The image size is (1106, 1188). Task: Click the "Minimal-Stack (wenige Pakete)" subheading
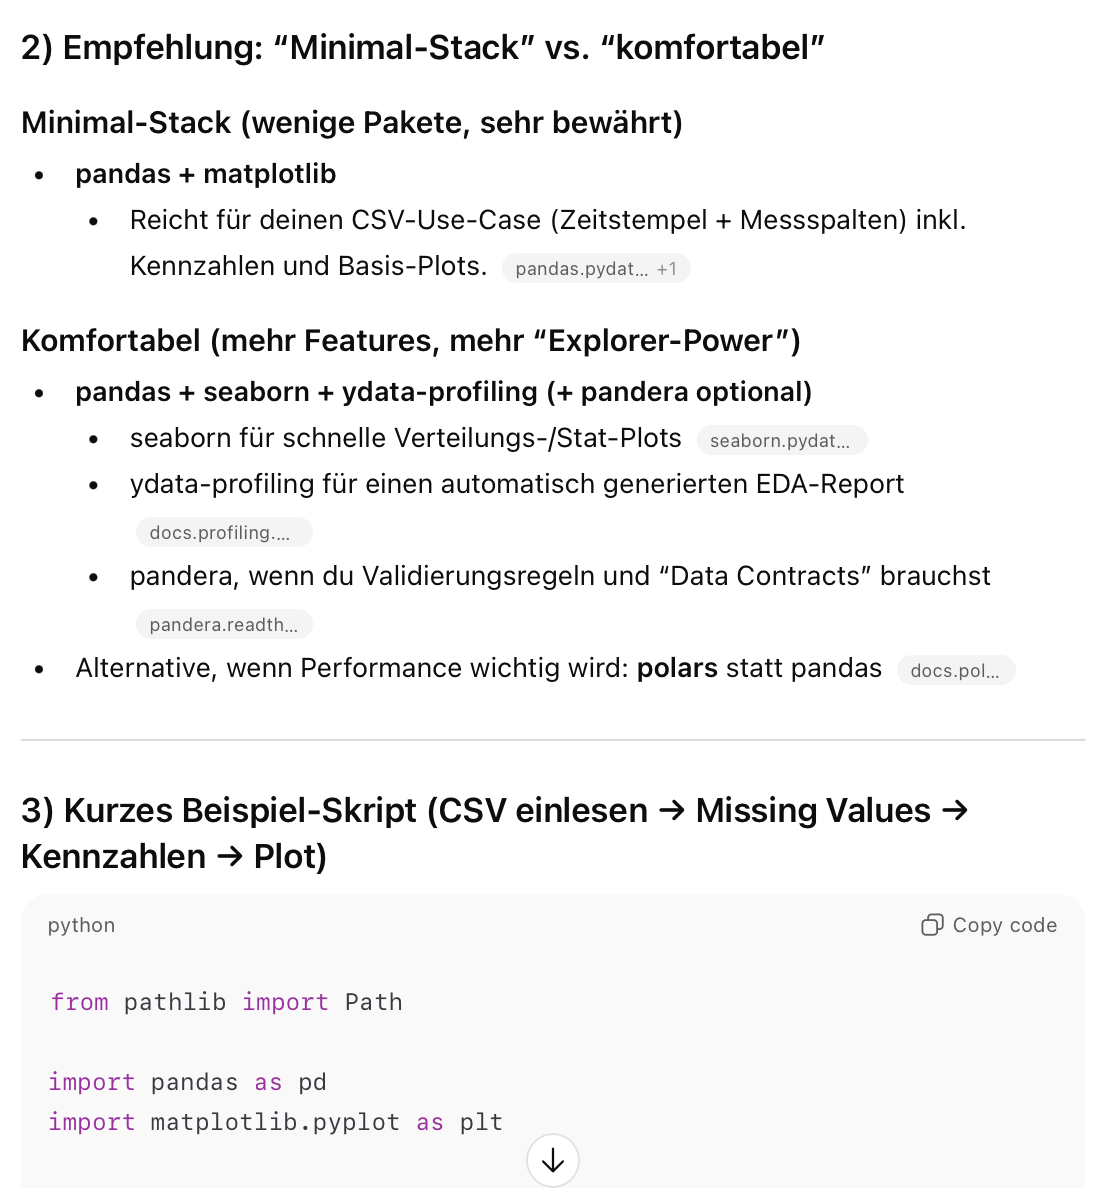(351, 122)
